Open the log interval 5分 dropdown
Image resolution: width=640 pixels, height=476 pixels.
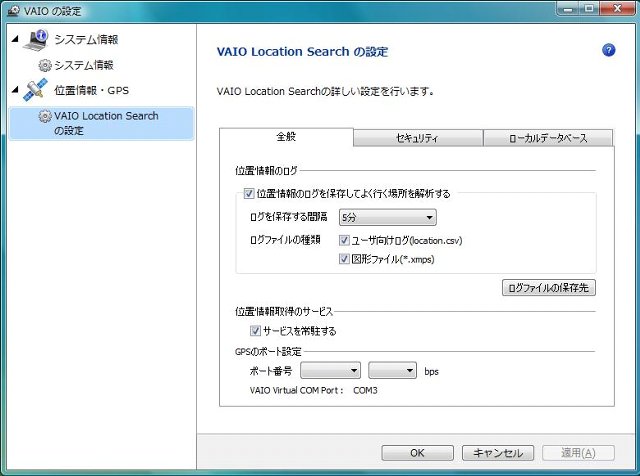[388, 217]
